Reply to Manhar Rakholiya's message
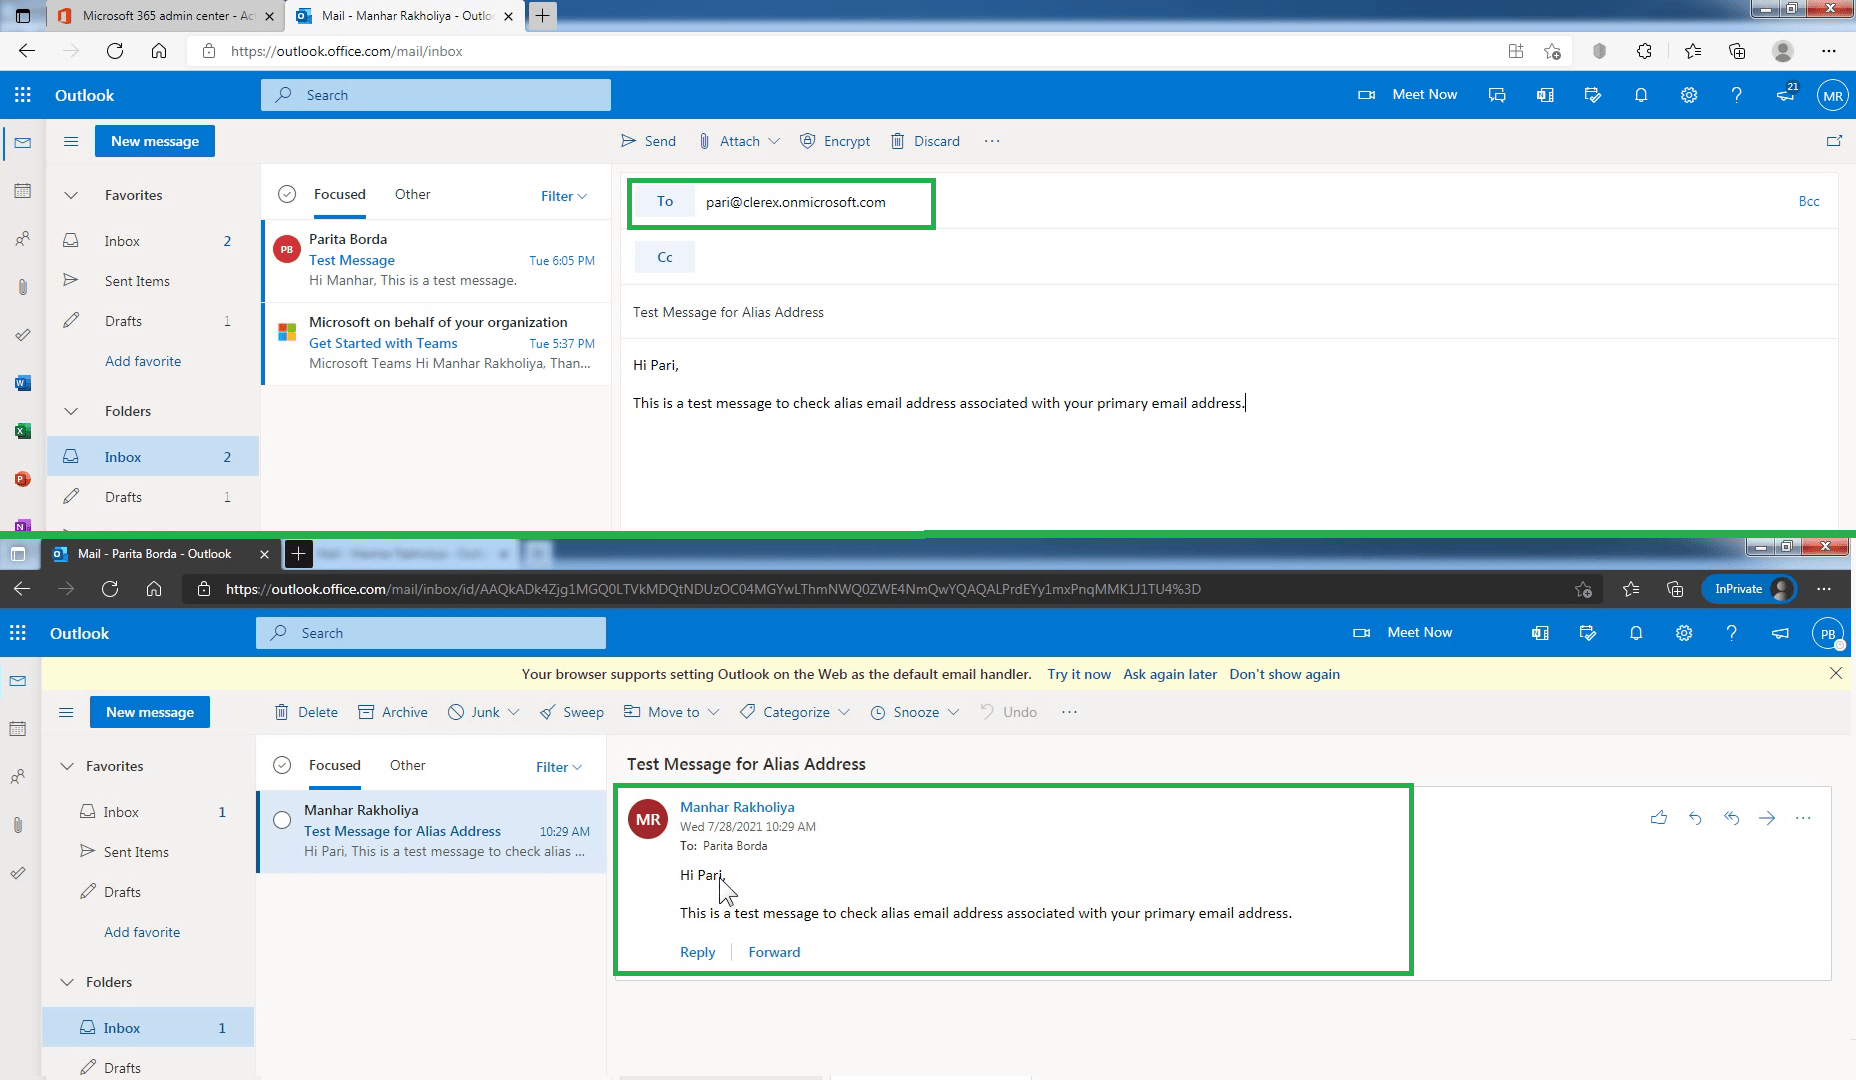 click(697, 951)
